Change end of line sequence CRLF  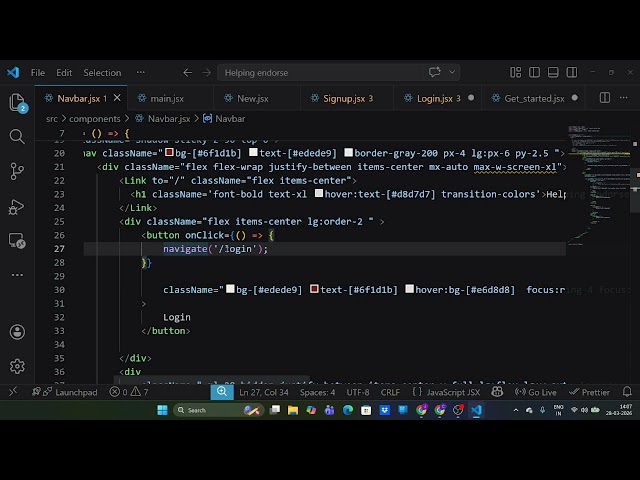pos(390,392)
